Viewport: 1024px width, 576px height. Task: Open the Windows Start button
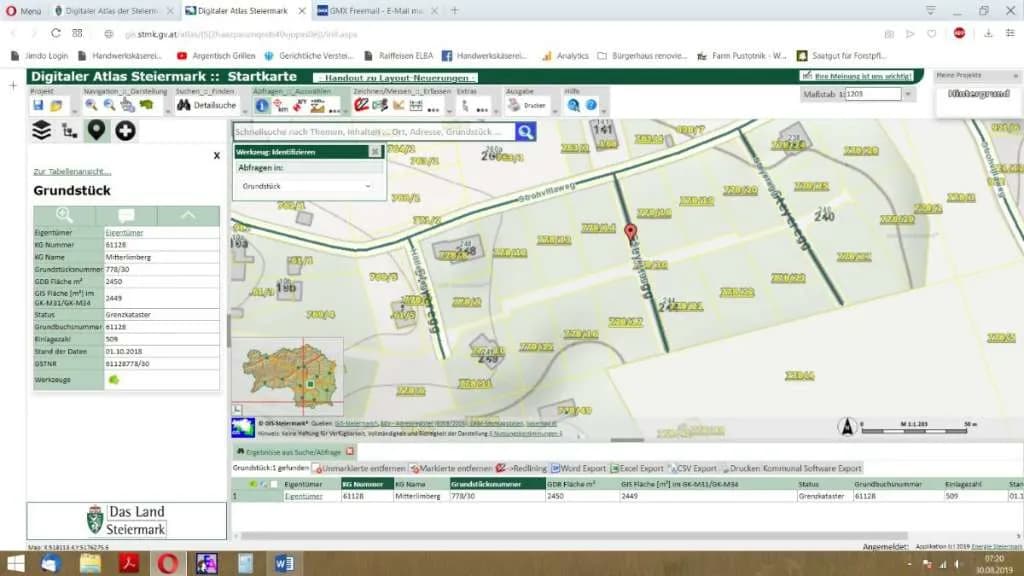[14, 563]
